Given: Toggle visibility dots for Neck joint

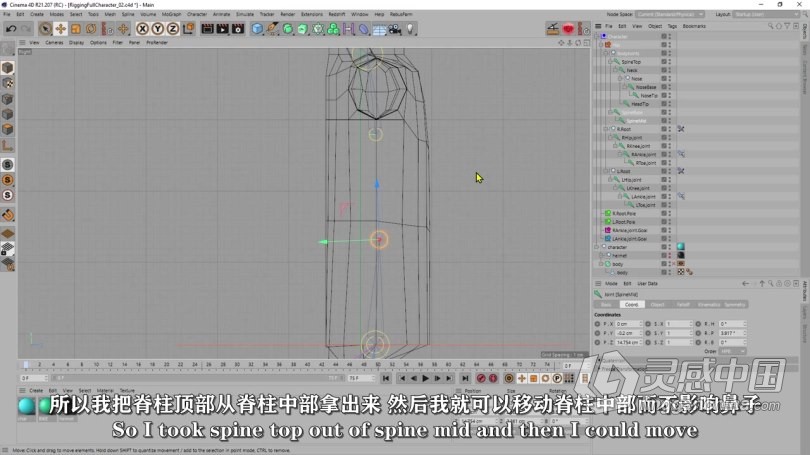Looking at the screenshot, I should coord(670,70).
